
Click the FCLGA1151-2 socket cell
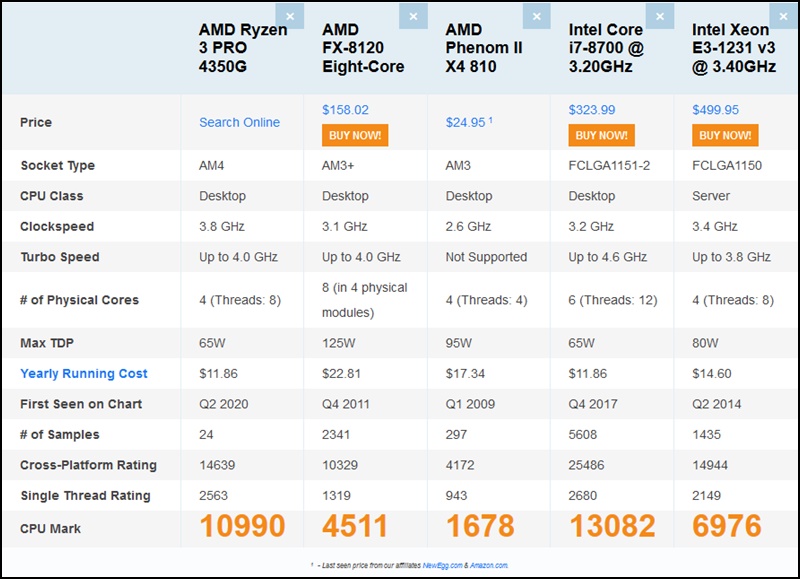click(x=609, y=166)
